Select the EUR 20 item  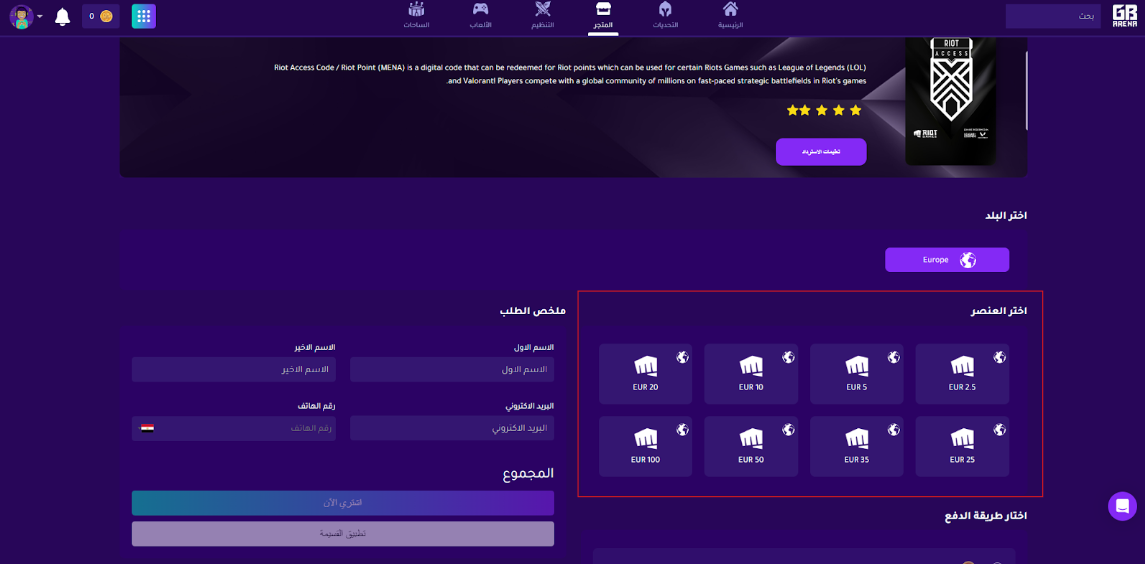tap(646, 373)
